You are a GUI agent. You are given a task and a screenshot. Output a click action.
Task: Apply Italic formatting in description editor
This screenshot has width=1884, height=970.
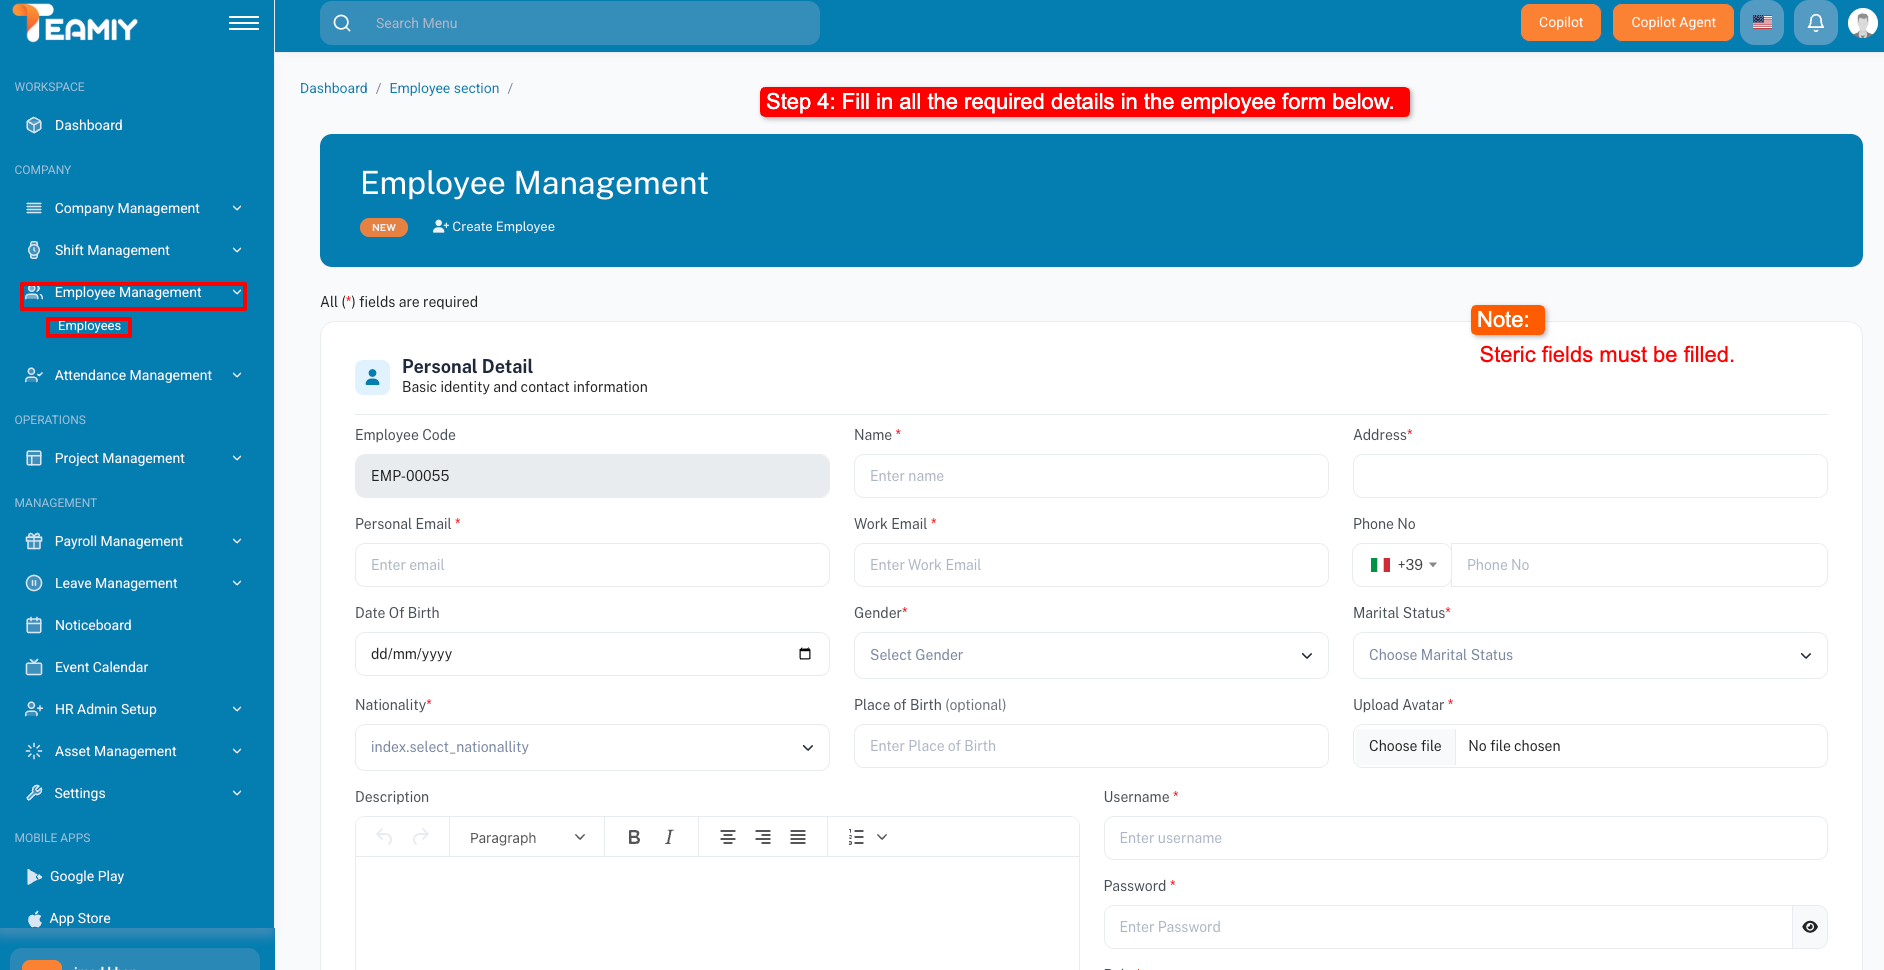click(x=669, y=837)
